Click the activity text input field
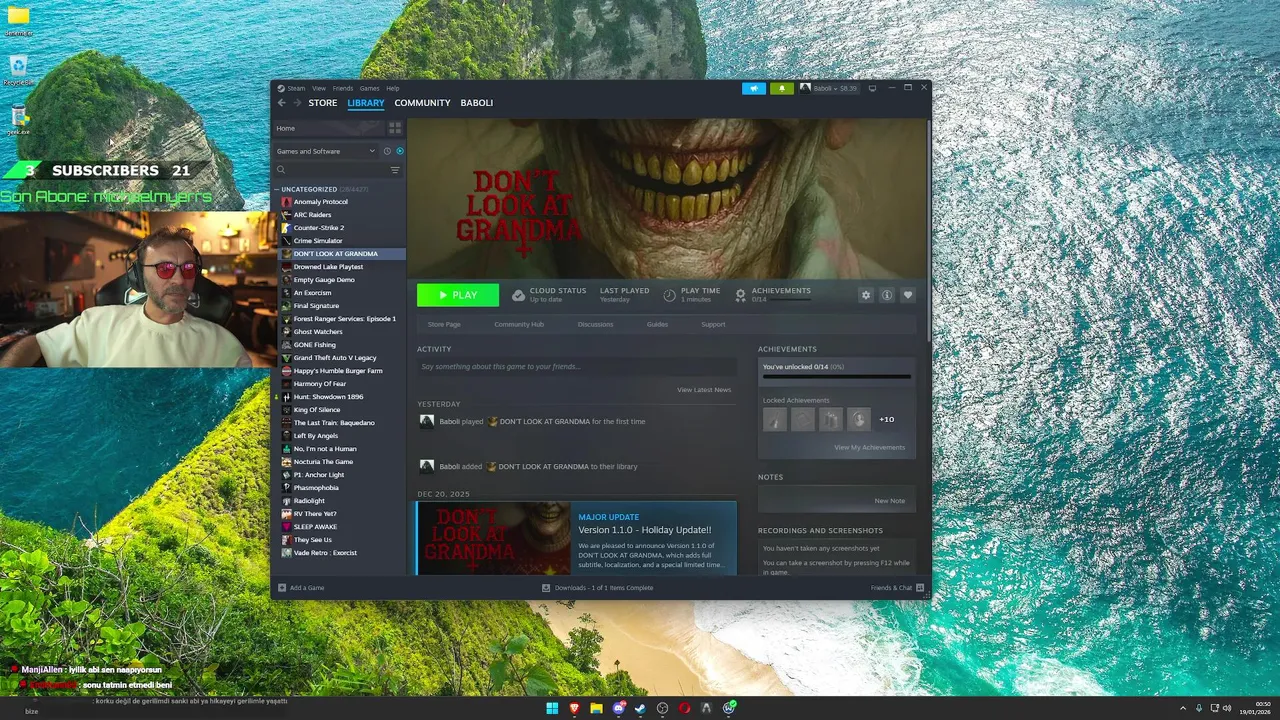Image resolution: width=1280 pixels, height=720 pixels. click(577, 367)
